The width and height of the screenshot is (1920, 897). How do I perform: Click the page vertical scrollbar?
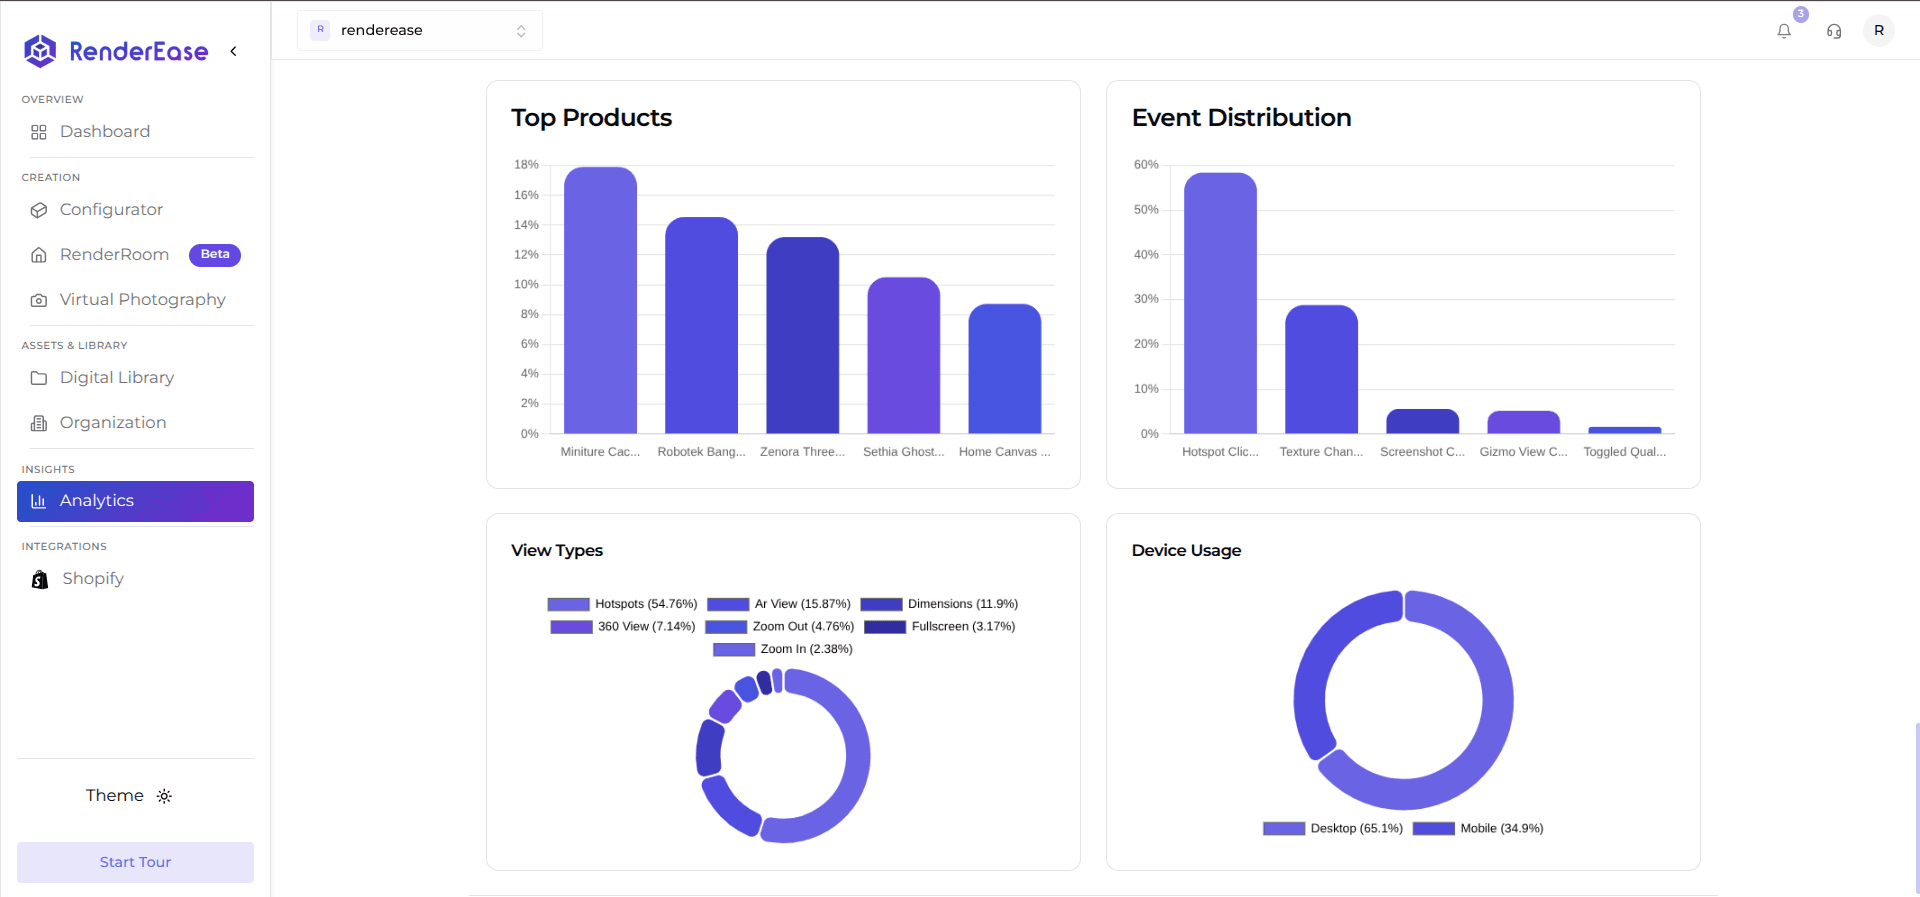click(x=1917, y=808)
